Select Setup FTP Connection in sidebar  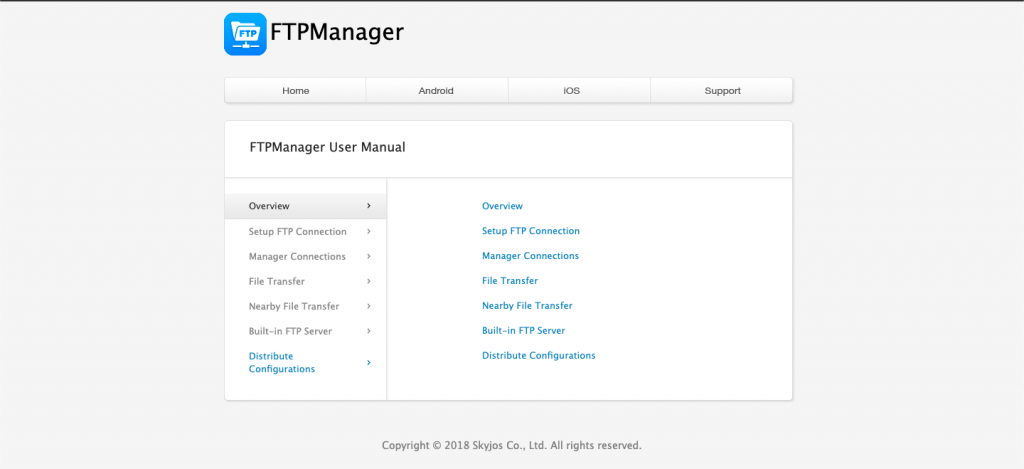coord(306,231)
